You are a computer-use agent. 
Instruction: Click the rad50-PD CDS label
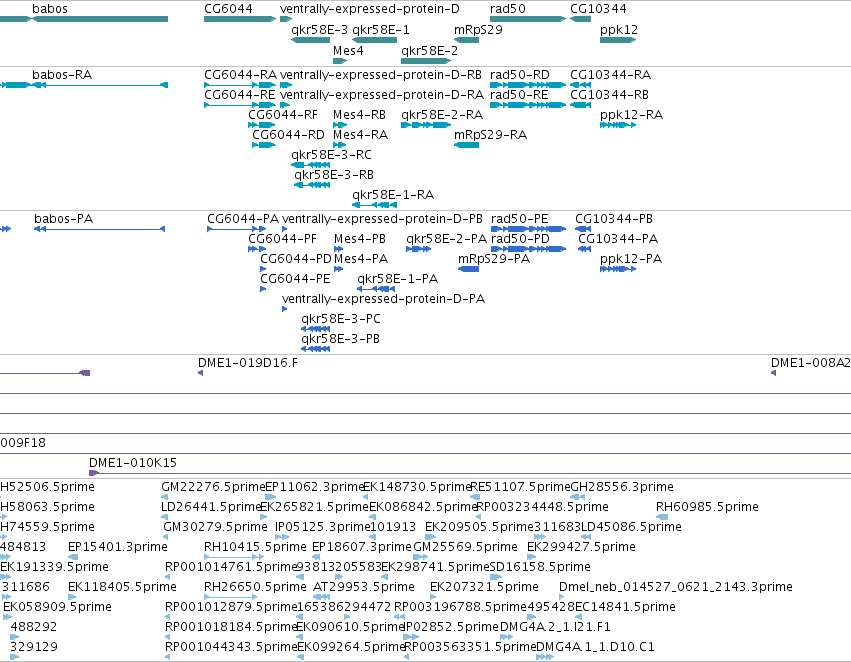click(x=520, y=239)
